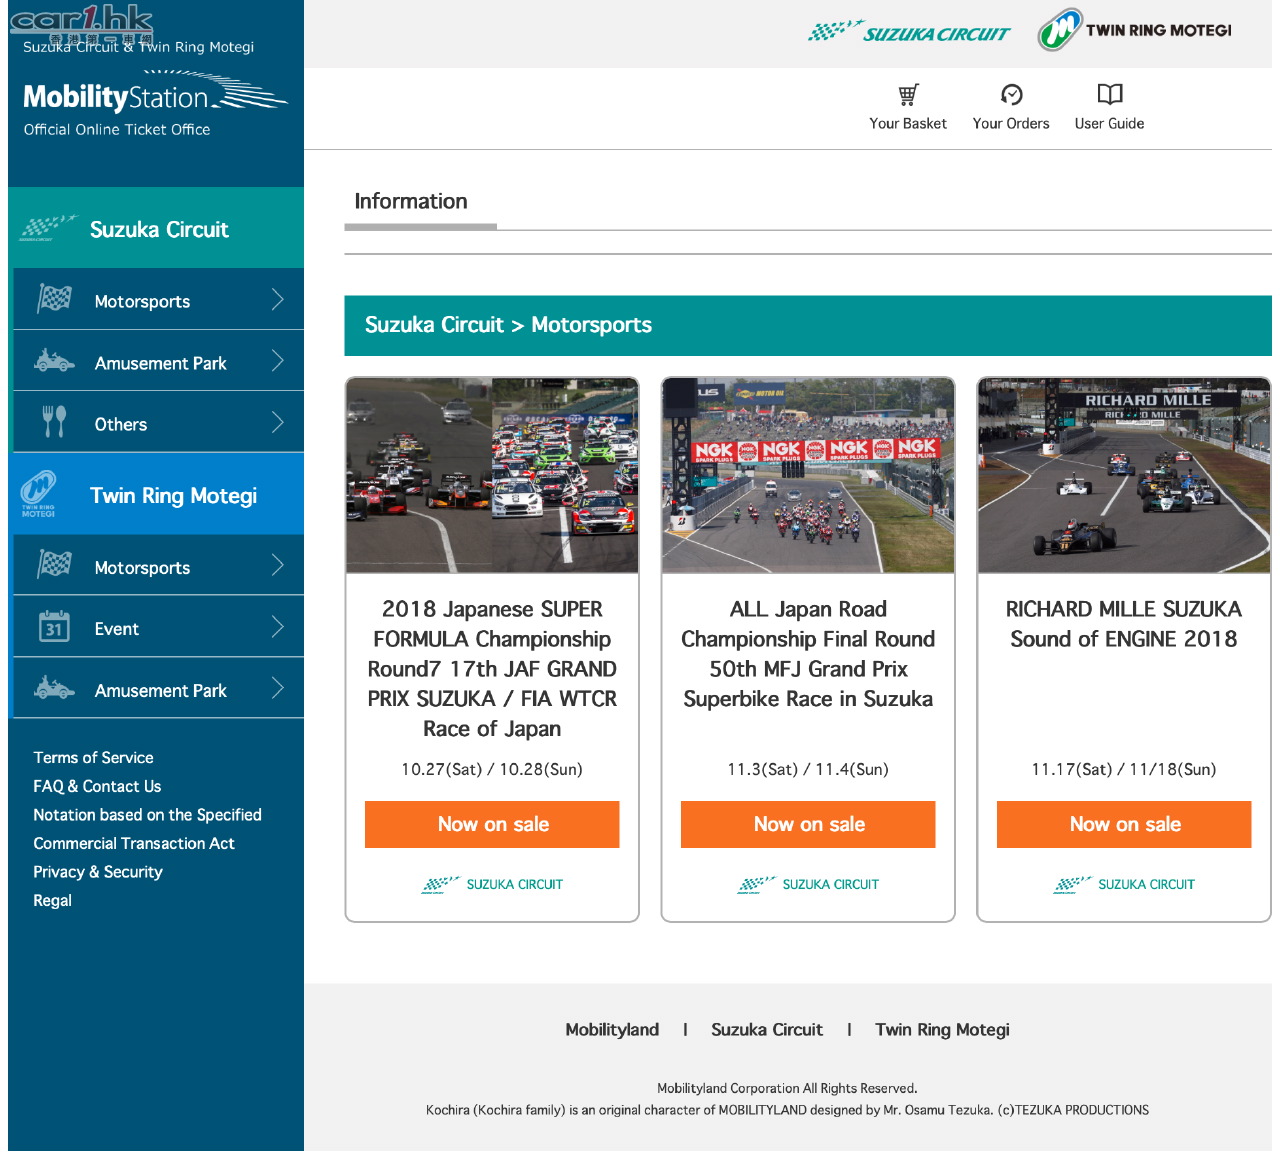Image resolution: width=1280 pixels, height=1164 pixels.
Task: Click the MobilityStation logo
Action: pyautogui.click(x=155, y=93)
